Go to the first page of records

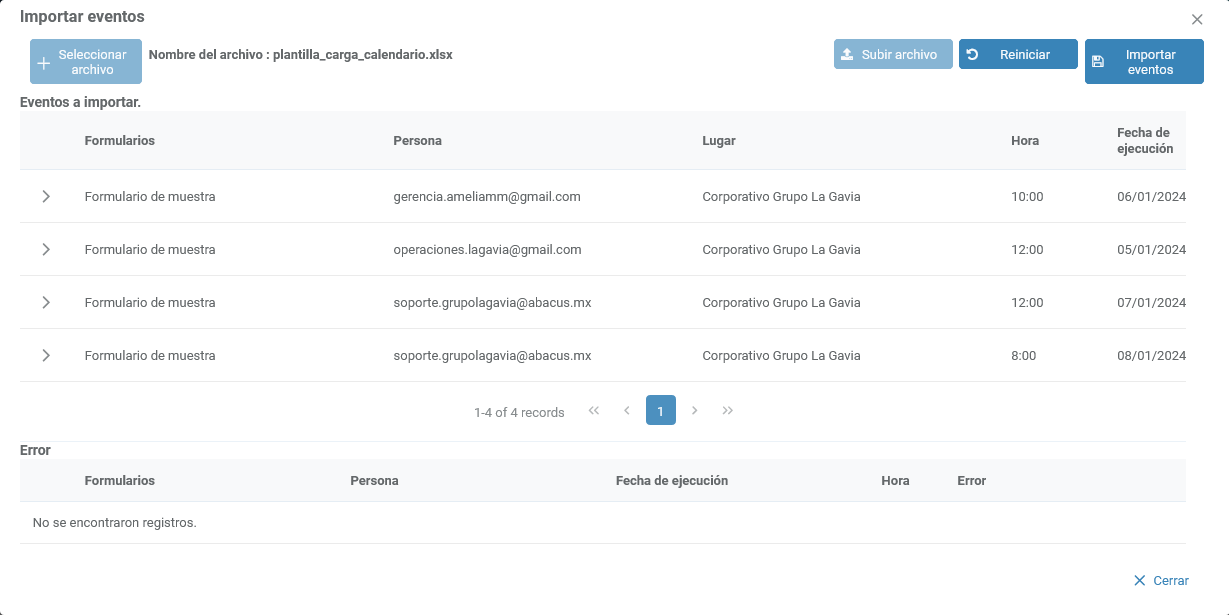[x=594, y=411]
